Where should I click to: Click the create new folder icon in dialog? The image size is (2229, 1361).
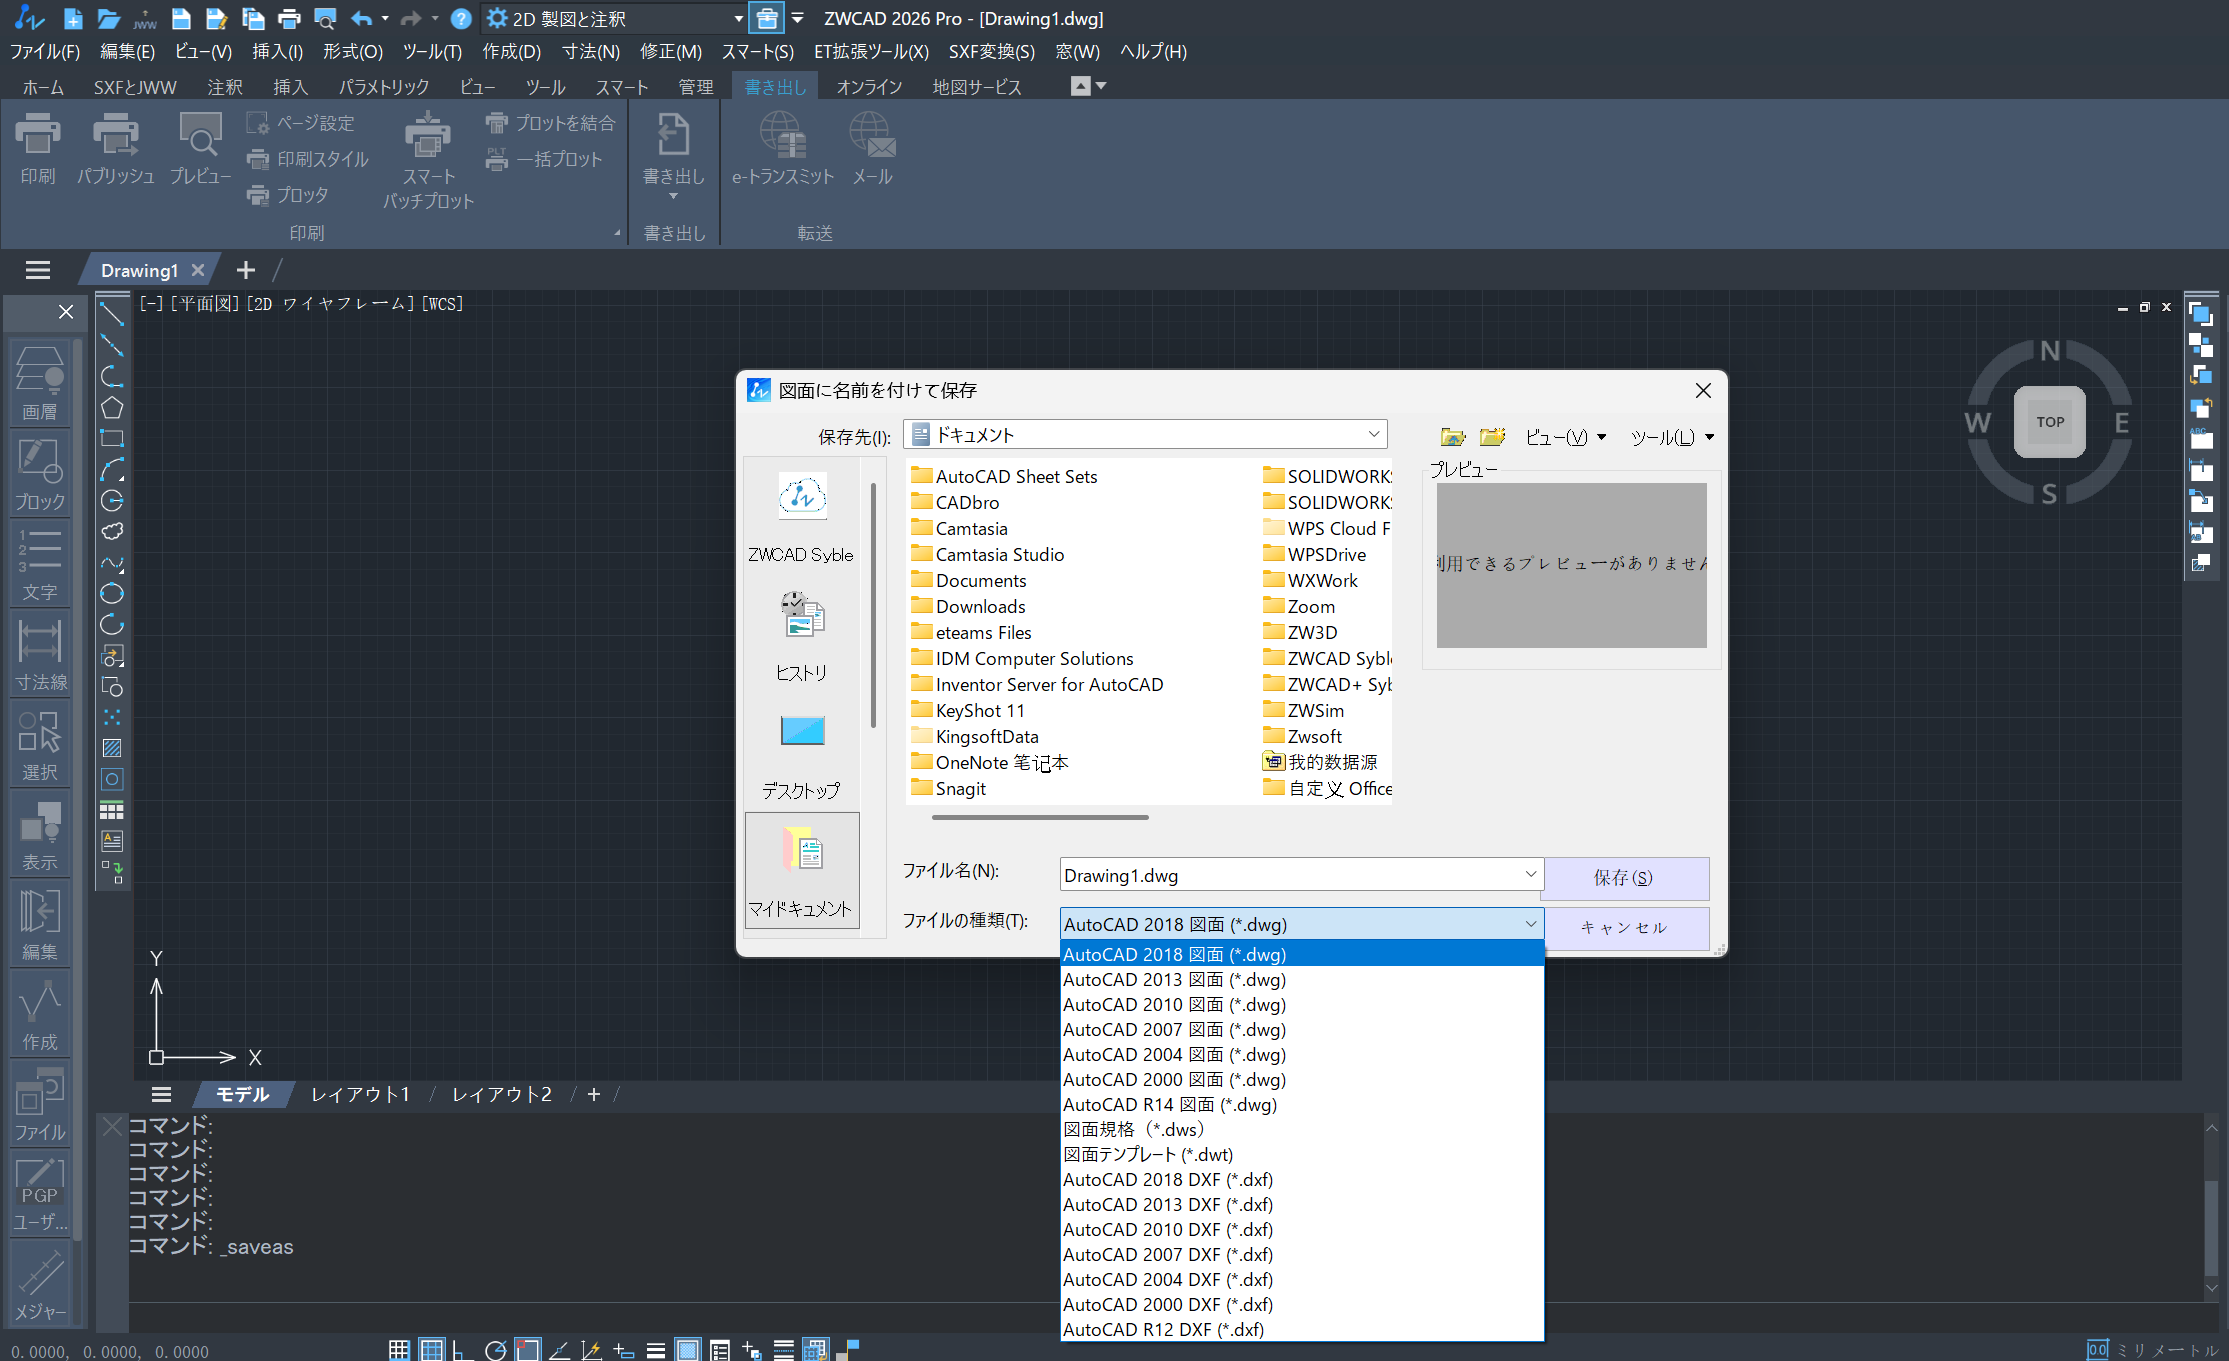click(1492, 437)
